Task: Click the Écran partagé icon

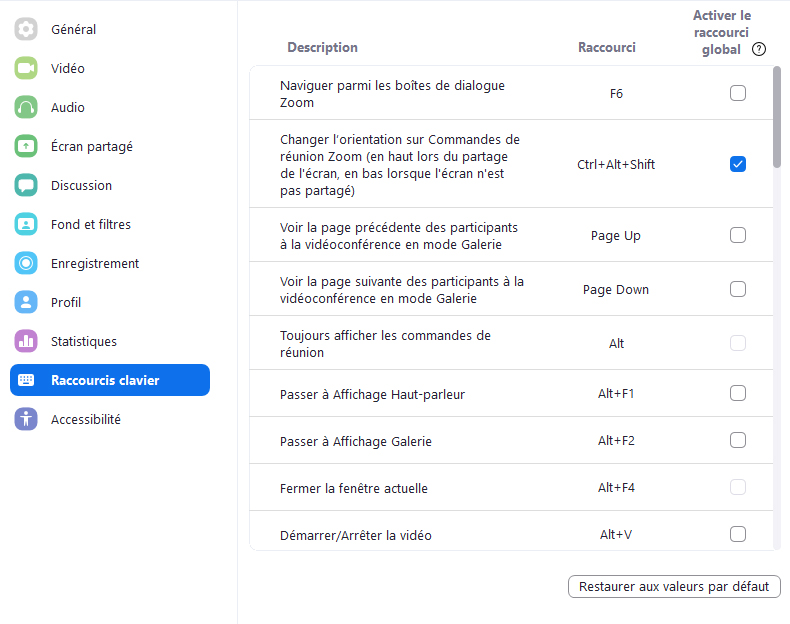Action: pyautogui.click(x=26, y=147)
